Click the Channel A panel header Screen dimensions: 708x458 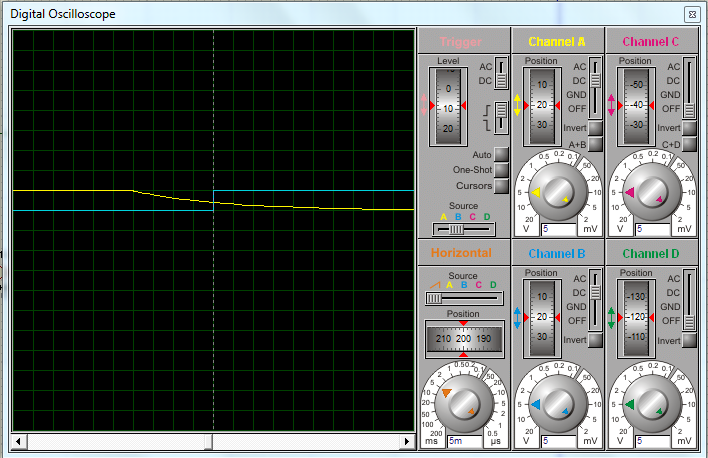point(558,41)
